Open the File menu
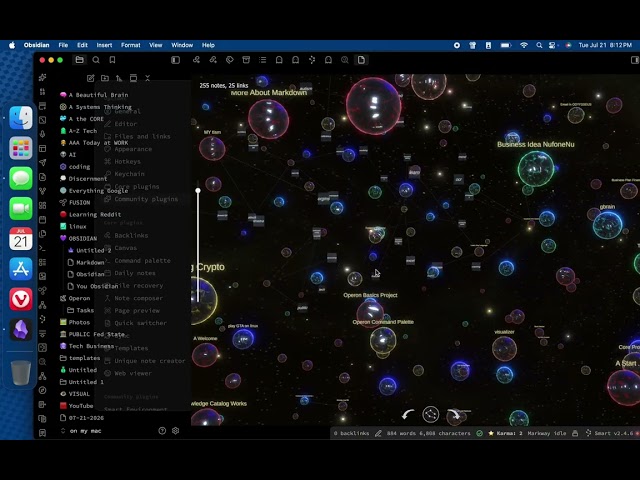 tap(63, 45)
